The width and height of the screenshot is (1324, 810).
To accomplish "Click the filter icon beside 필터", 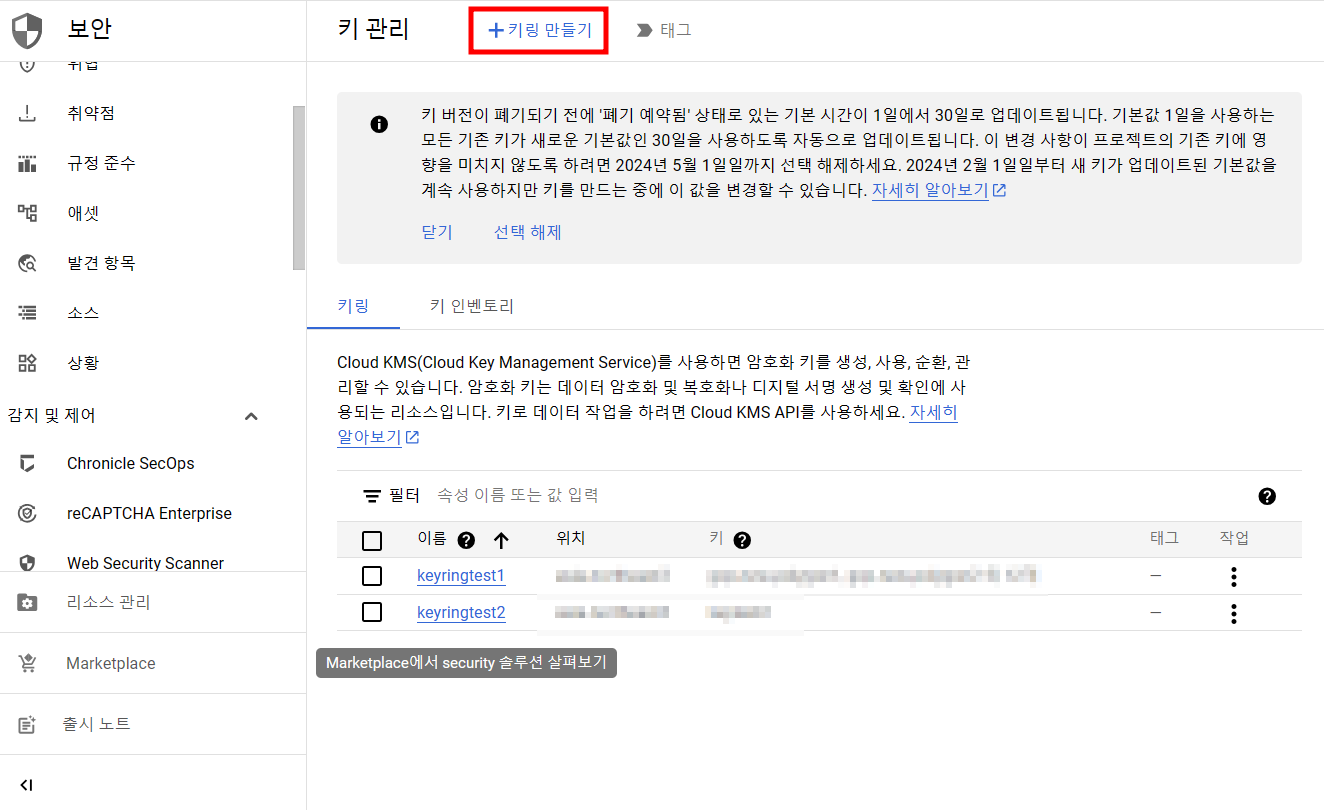I will (x=372, y=496).
